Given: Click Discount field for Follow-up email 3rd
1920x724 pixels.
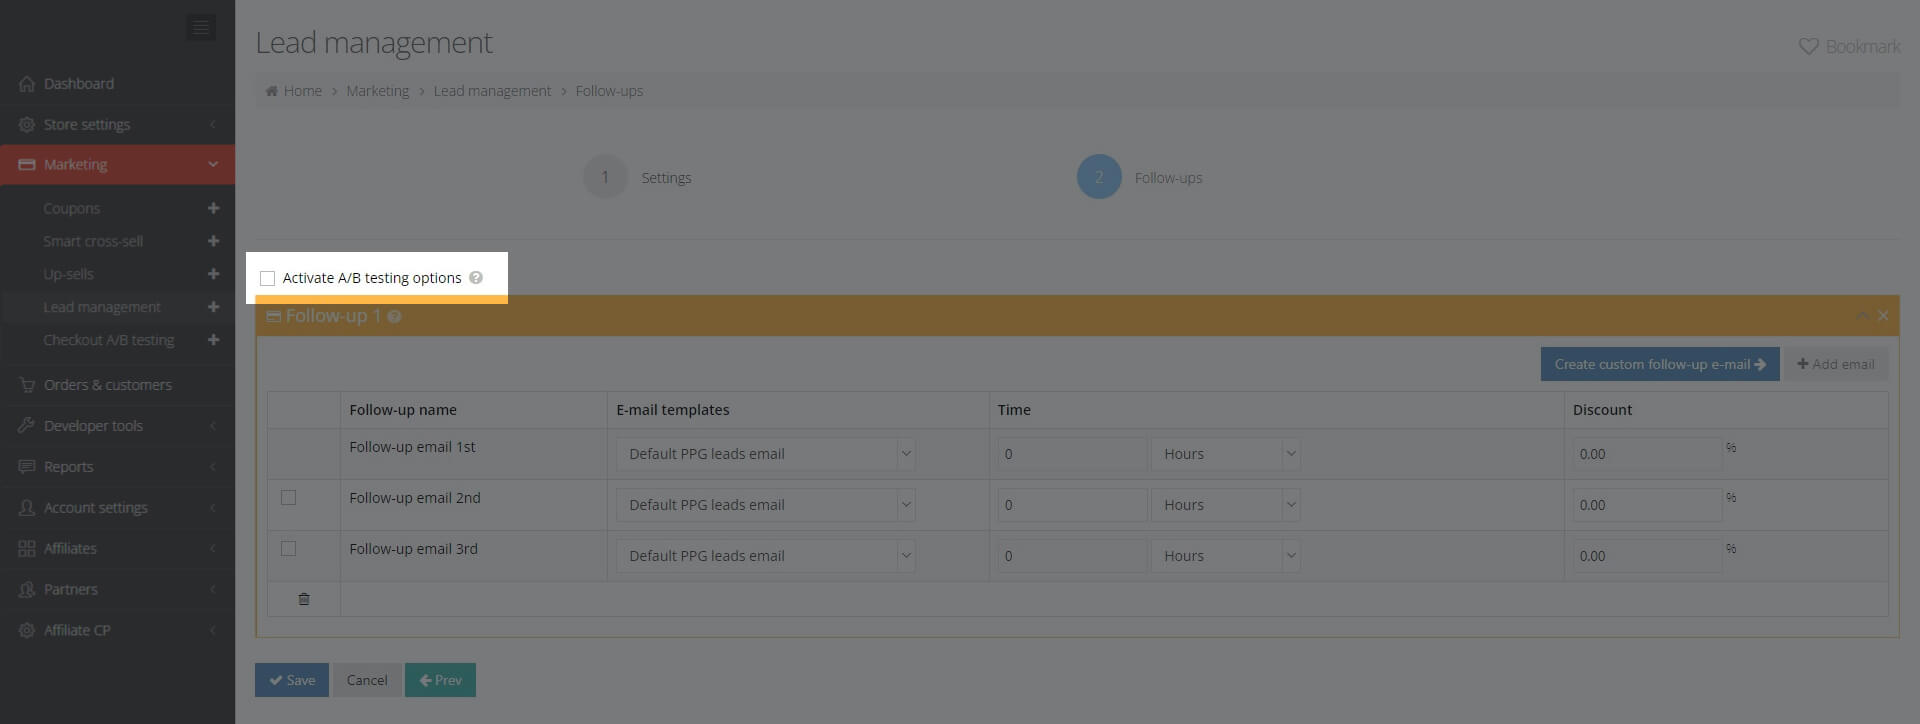Looking at the screenshot, I should pyautogui.click(x=1646, y=556).
